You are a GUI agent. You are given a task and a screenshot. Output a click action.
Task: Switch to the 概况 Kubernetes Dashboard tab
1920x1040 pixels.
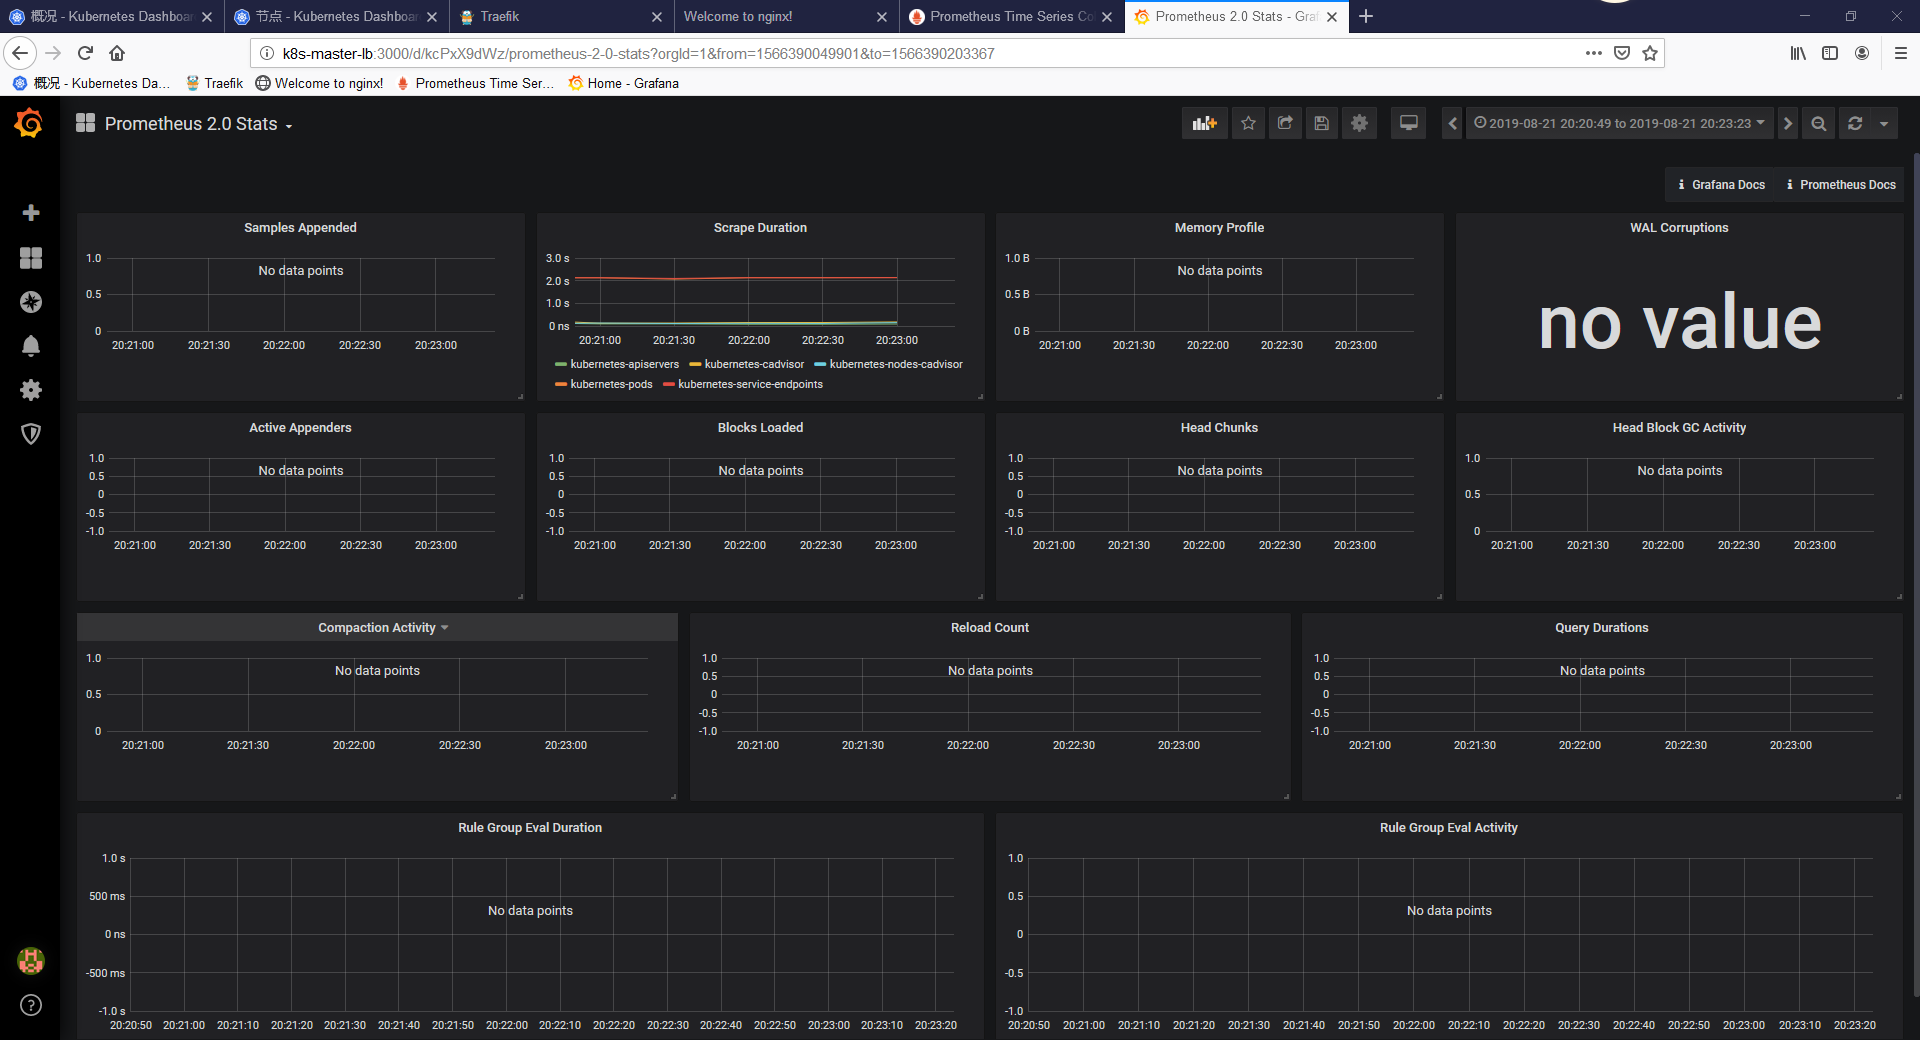coord(111,16)
